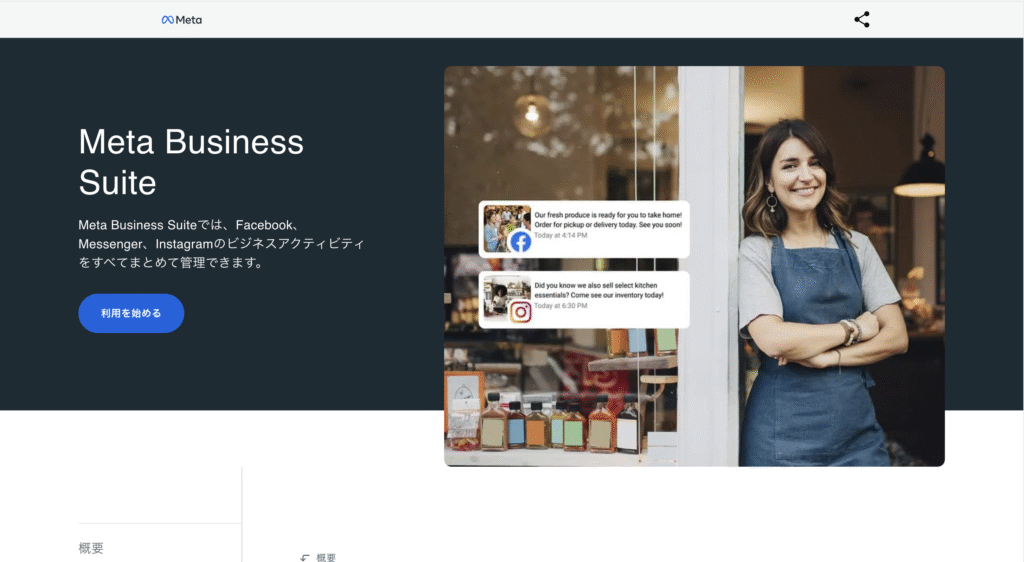Select 概要 in the left sidebar

pyautogui.click(x=91, y=548)
